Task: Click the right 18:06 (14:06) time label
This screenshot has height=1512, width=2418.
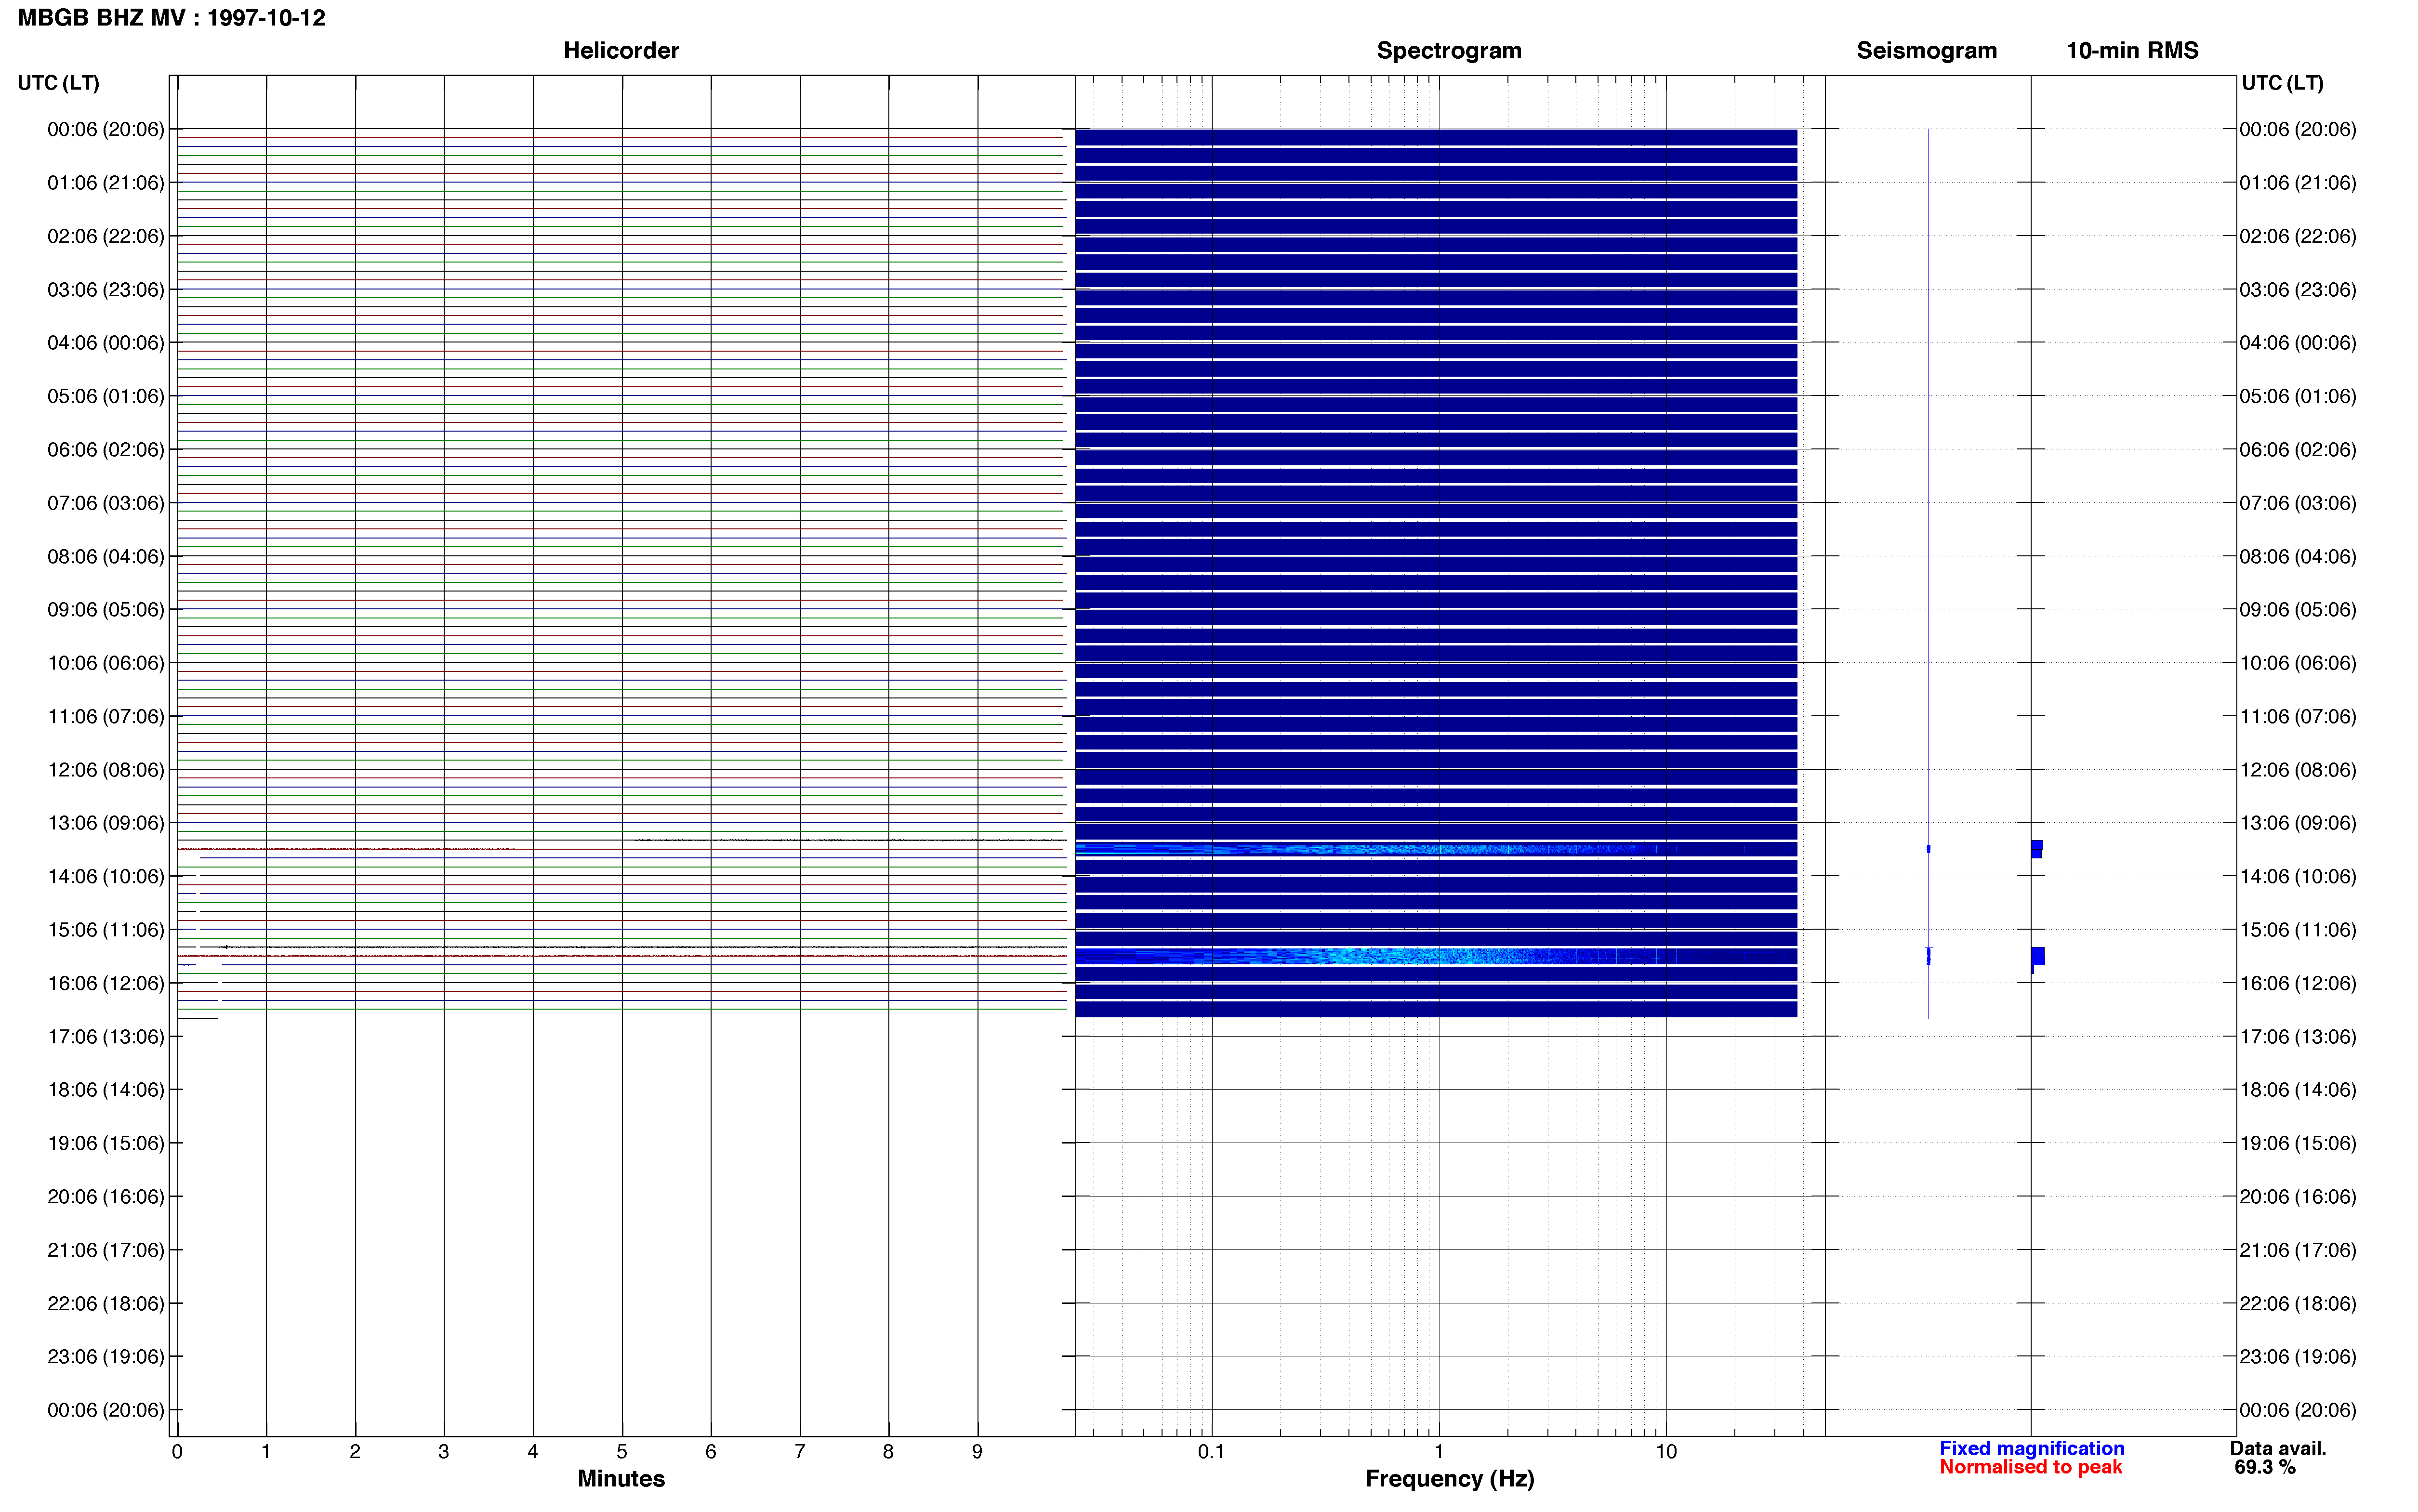Action: [2297, 1090]
